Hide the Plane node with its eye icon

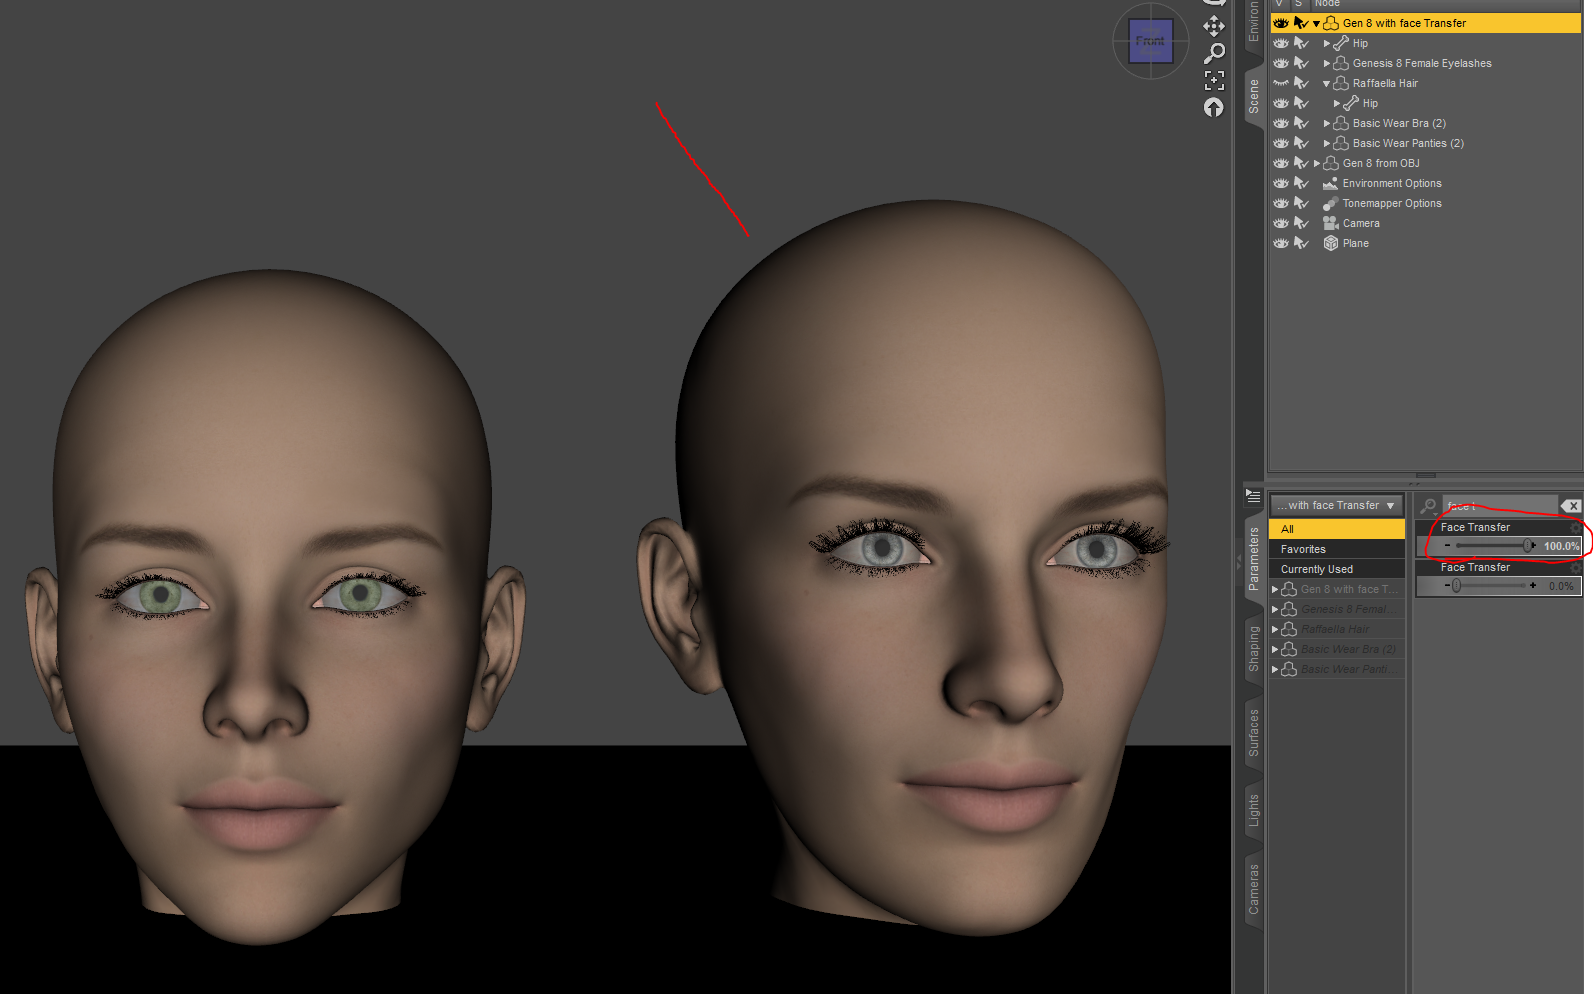(x=1280, y=243)
